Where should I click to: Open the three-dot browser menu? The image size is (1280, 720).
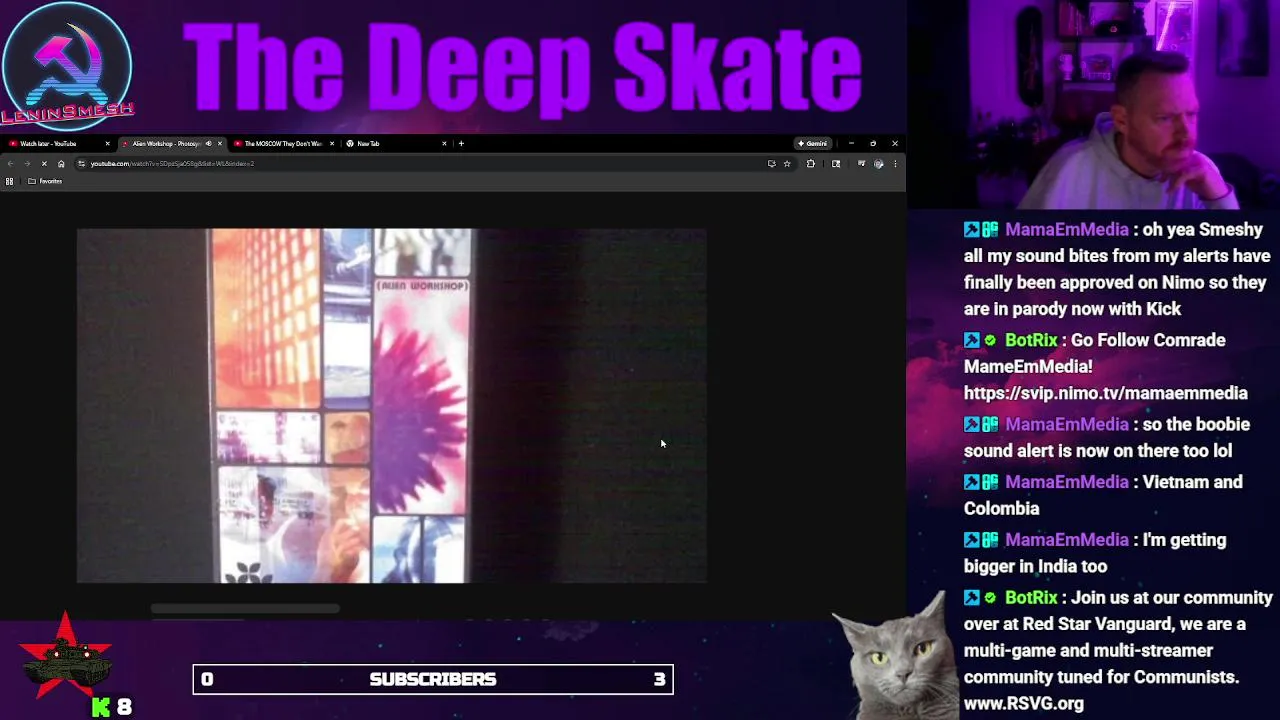[x=895, y=163]
